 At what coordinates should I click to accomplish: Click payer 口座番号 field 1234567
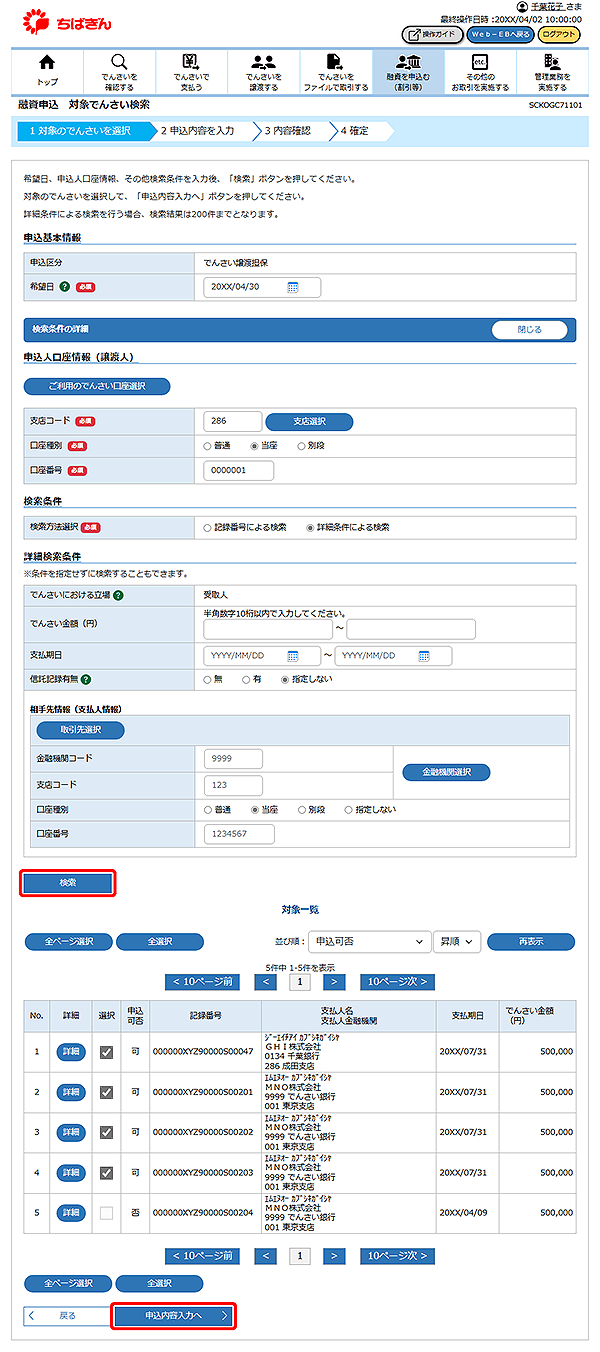[x=239, y=834]
